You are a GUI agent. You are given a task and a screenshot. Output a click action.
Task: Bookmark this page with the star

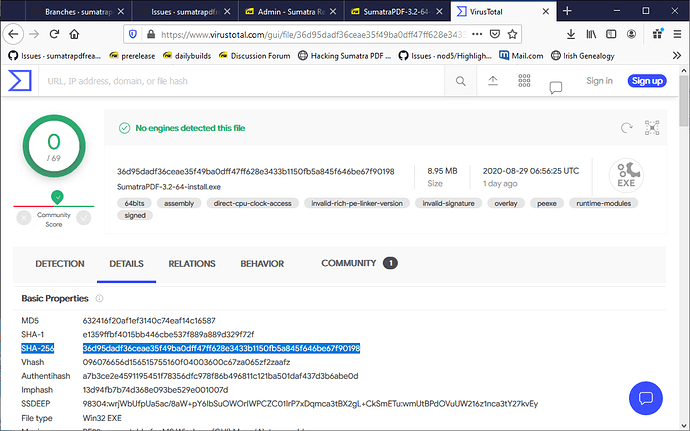(512, 34)
